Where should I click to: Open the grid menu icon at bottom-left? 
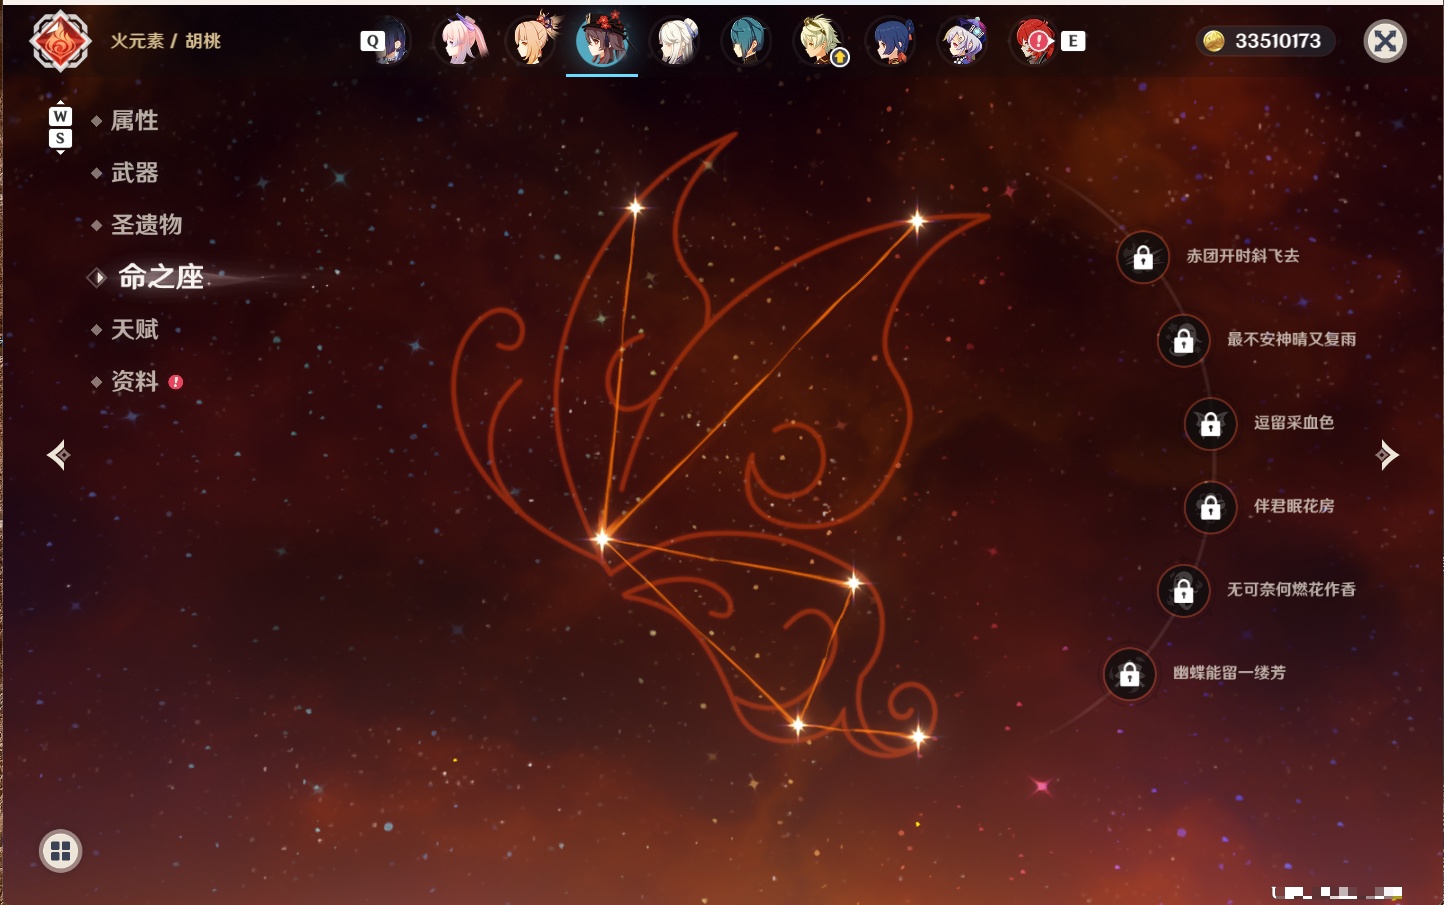[60, 851]
